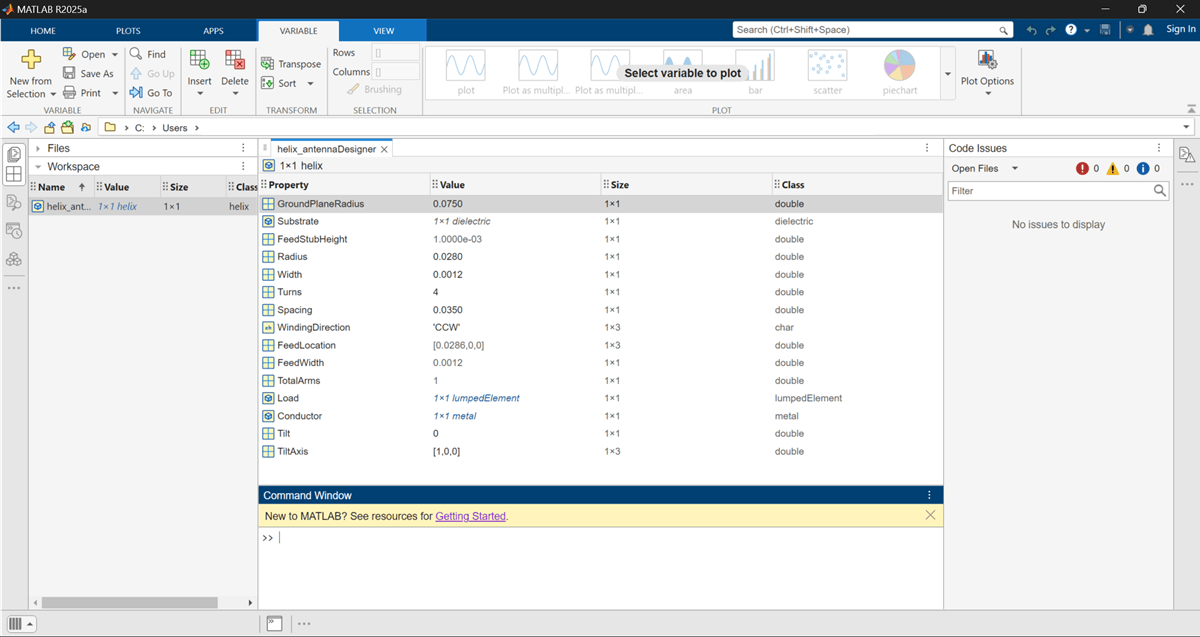Screen dimensions: 1200x637
Task: Open the Workspace panel options menu
Action: click(243, 167)
